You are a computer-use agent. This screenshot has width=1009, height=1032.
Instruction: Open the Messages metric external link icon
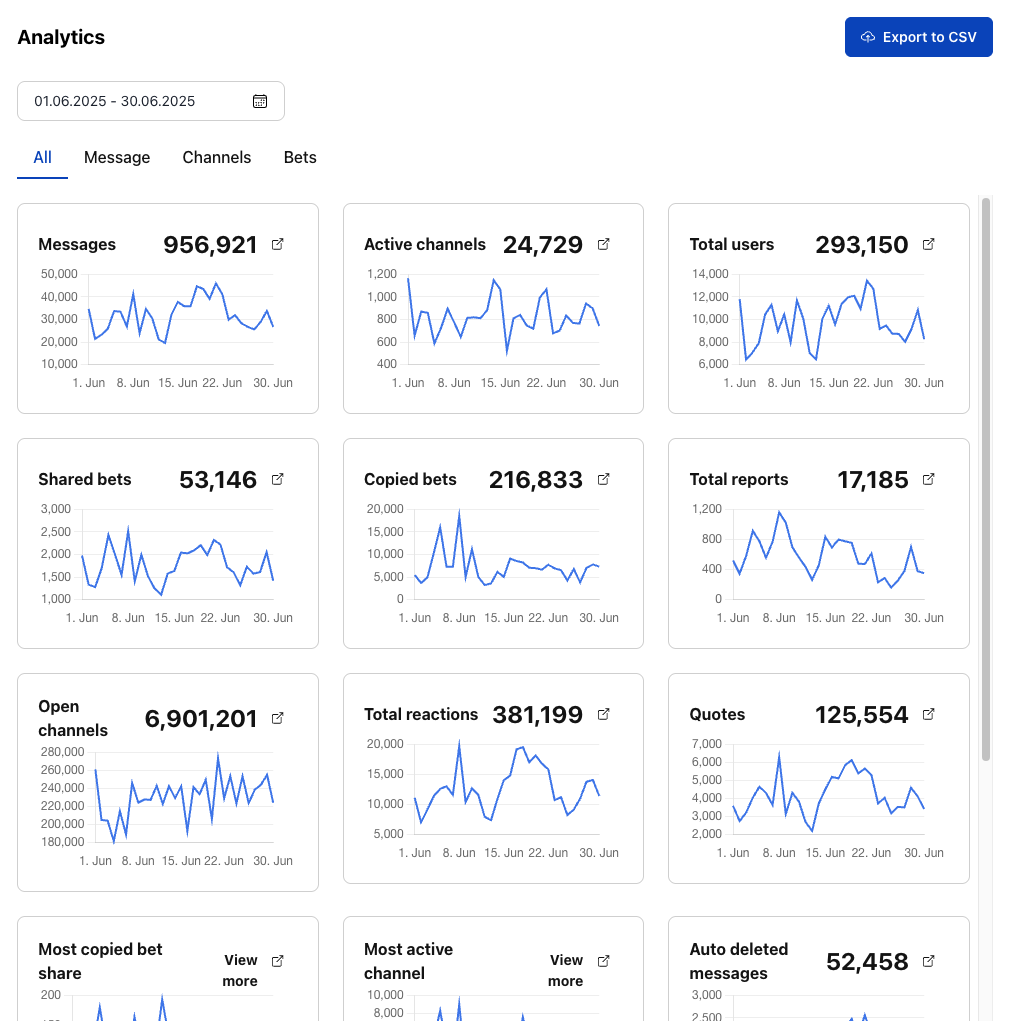click(277, 243)
